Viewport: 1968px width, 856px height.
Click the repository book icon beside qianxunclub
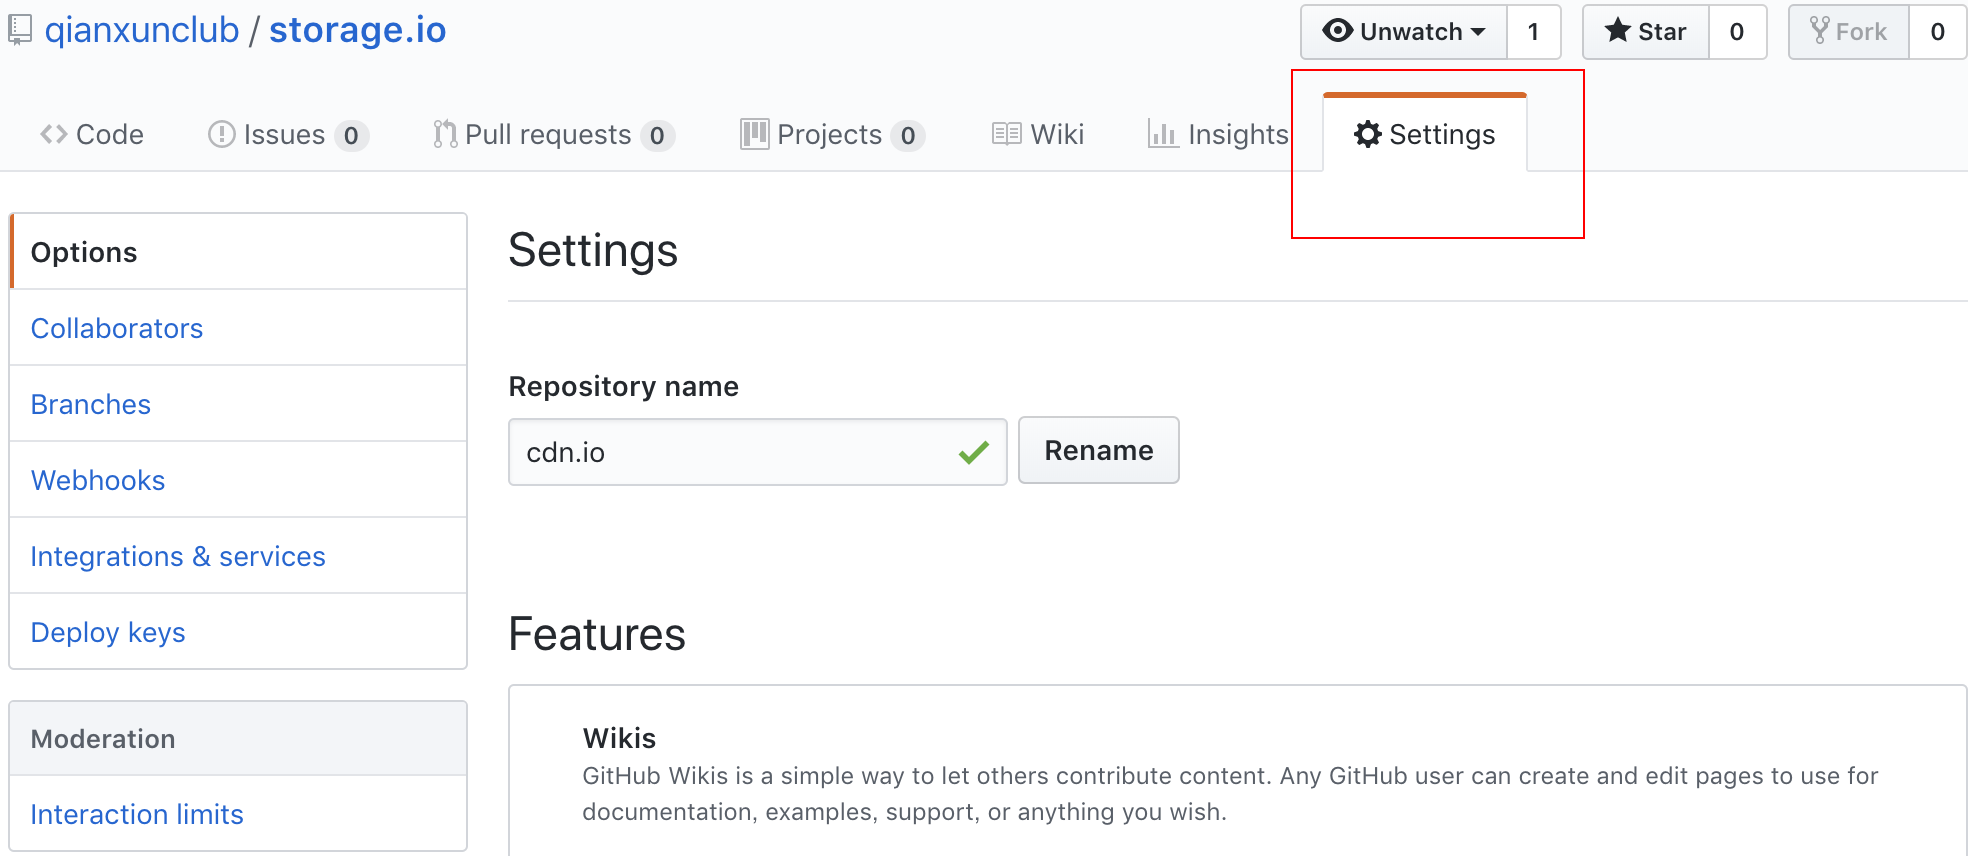tap(19, 30)
